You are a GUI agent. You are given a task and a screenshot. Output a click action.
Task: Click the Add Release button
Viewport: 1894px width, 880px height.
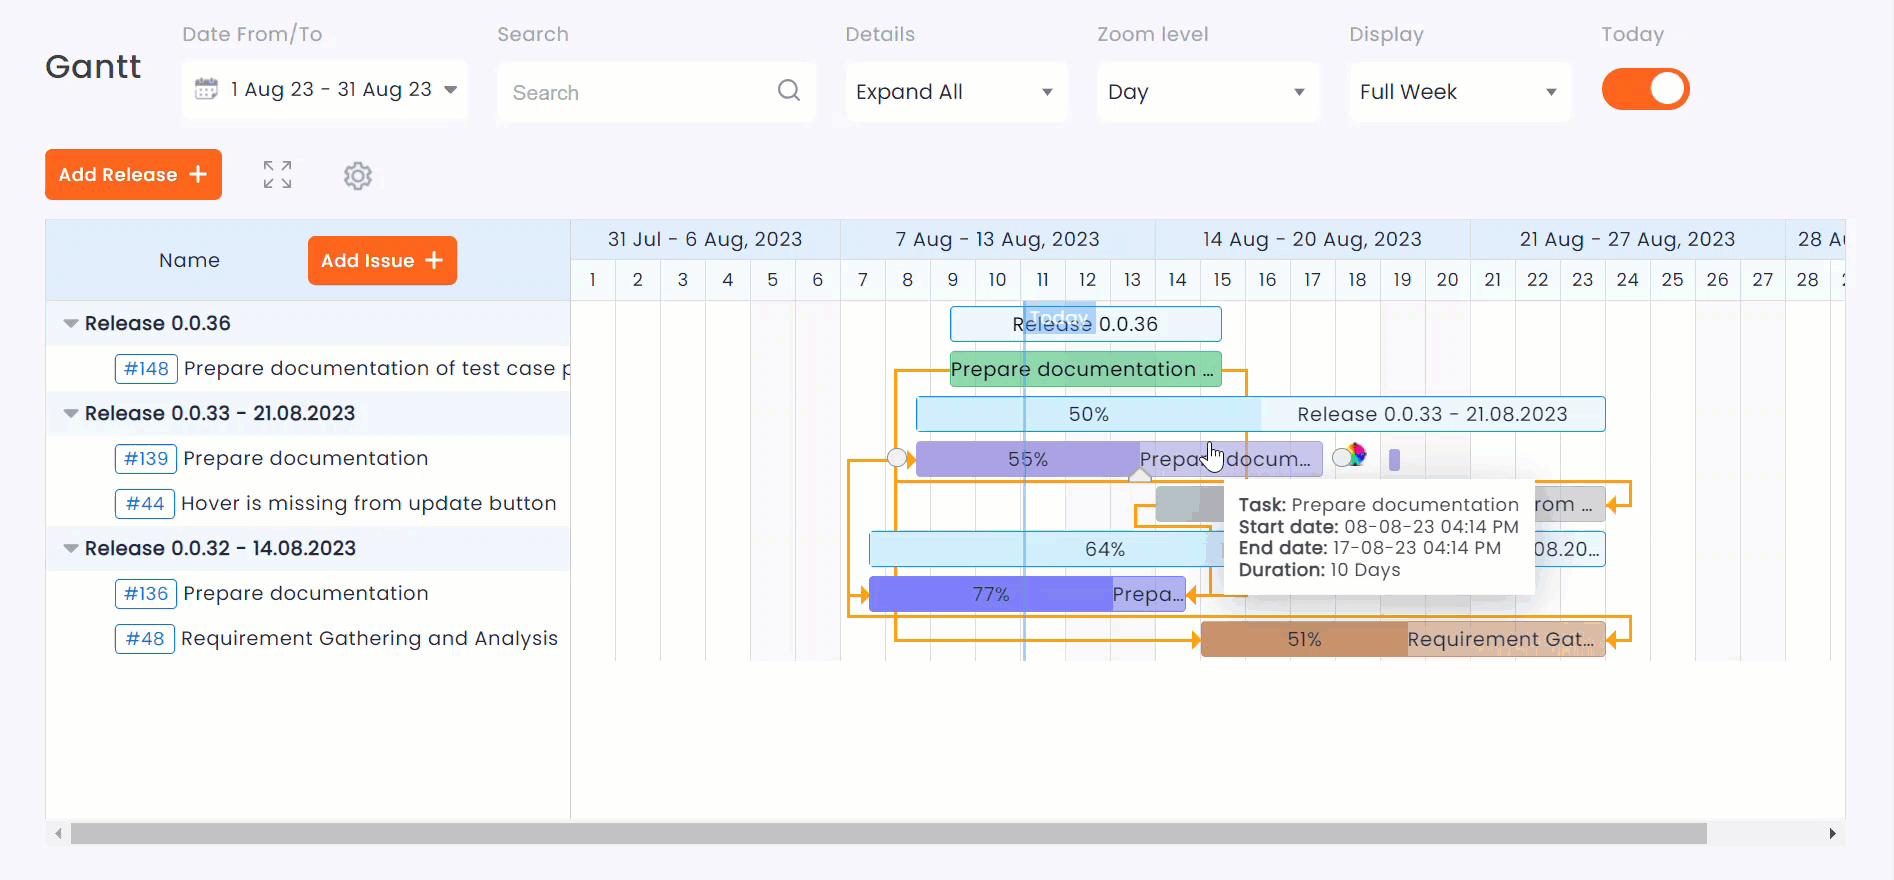point(133,175)
